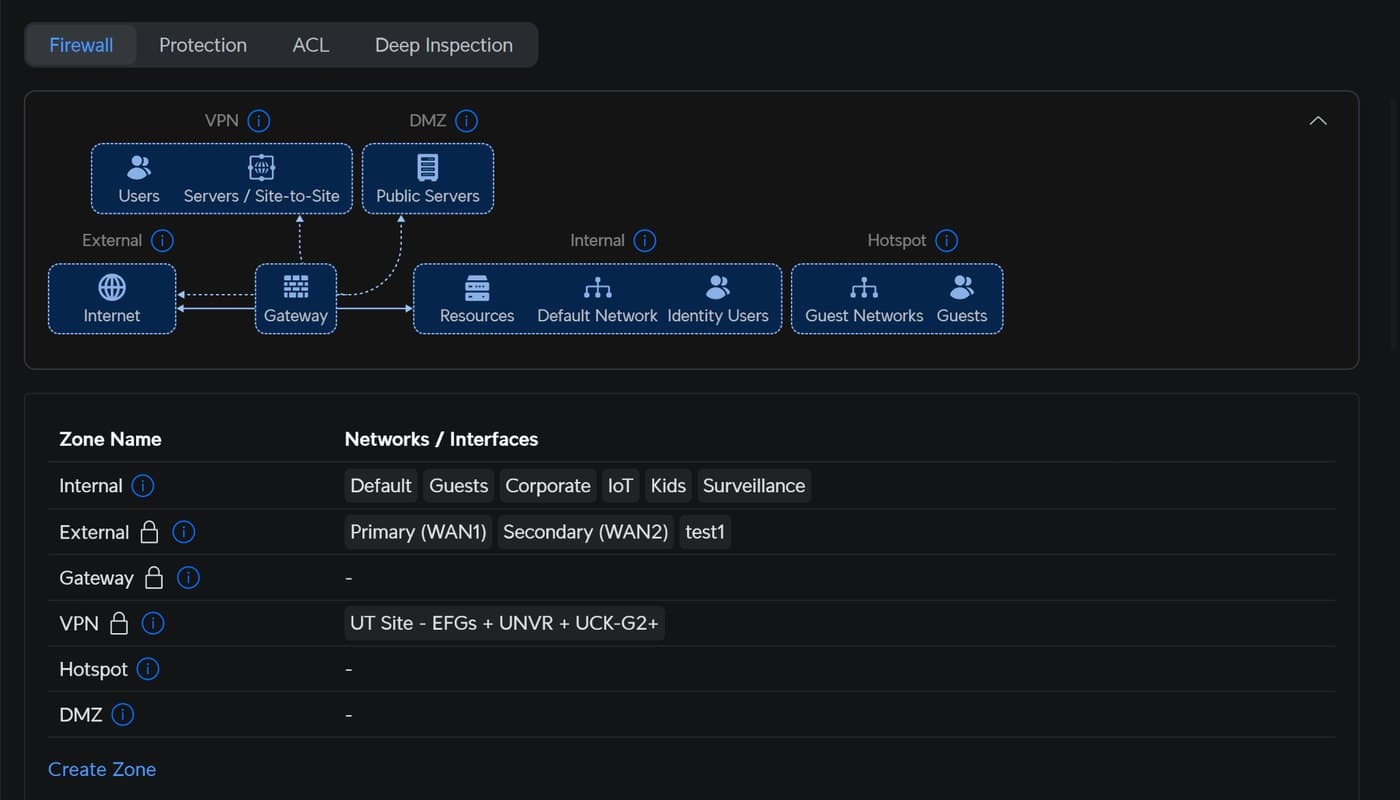1400x800 pixels.
Task: Select the Internet globe icon
Action: point(112,288)
